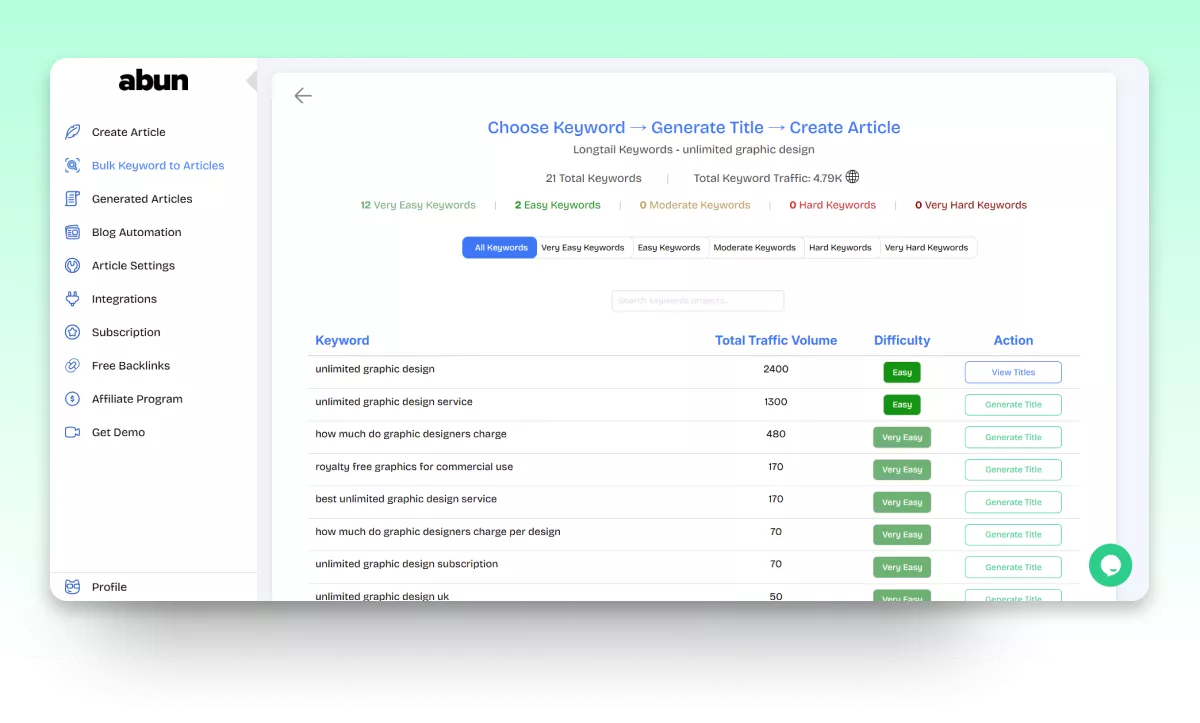Screen dimensions: 1200x723
Task: Click View Titles for unlimited graphic design
Action: pos(1013,372)
